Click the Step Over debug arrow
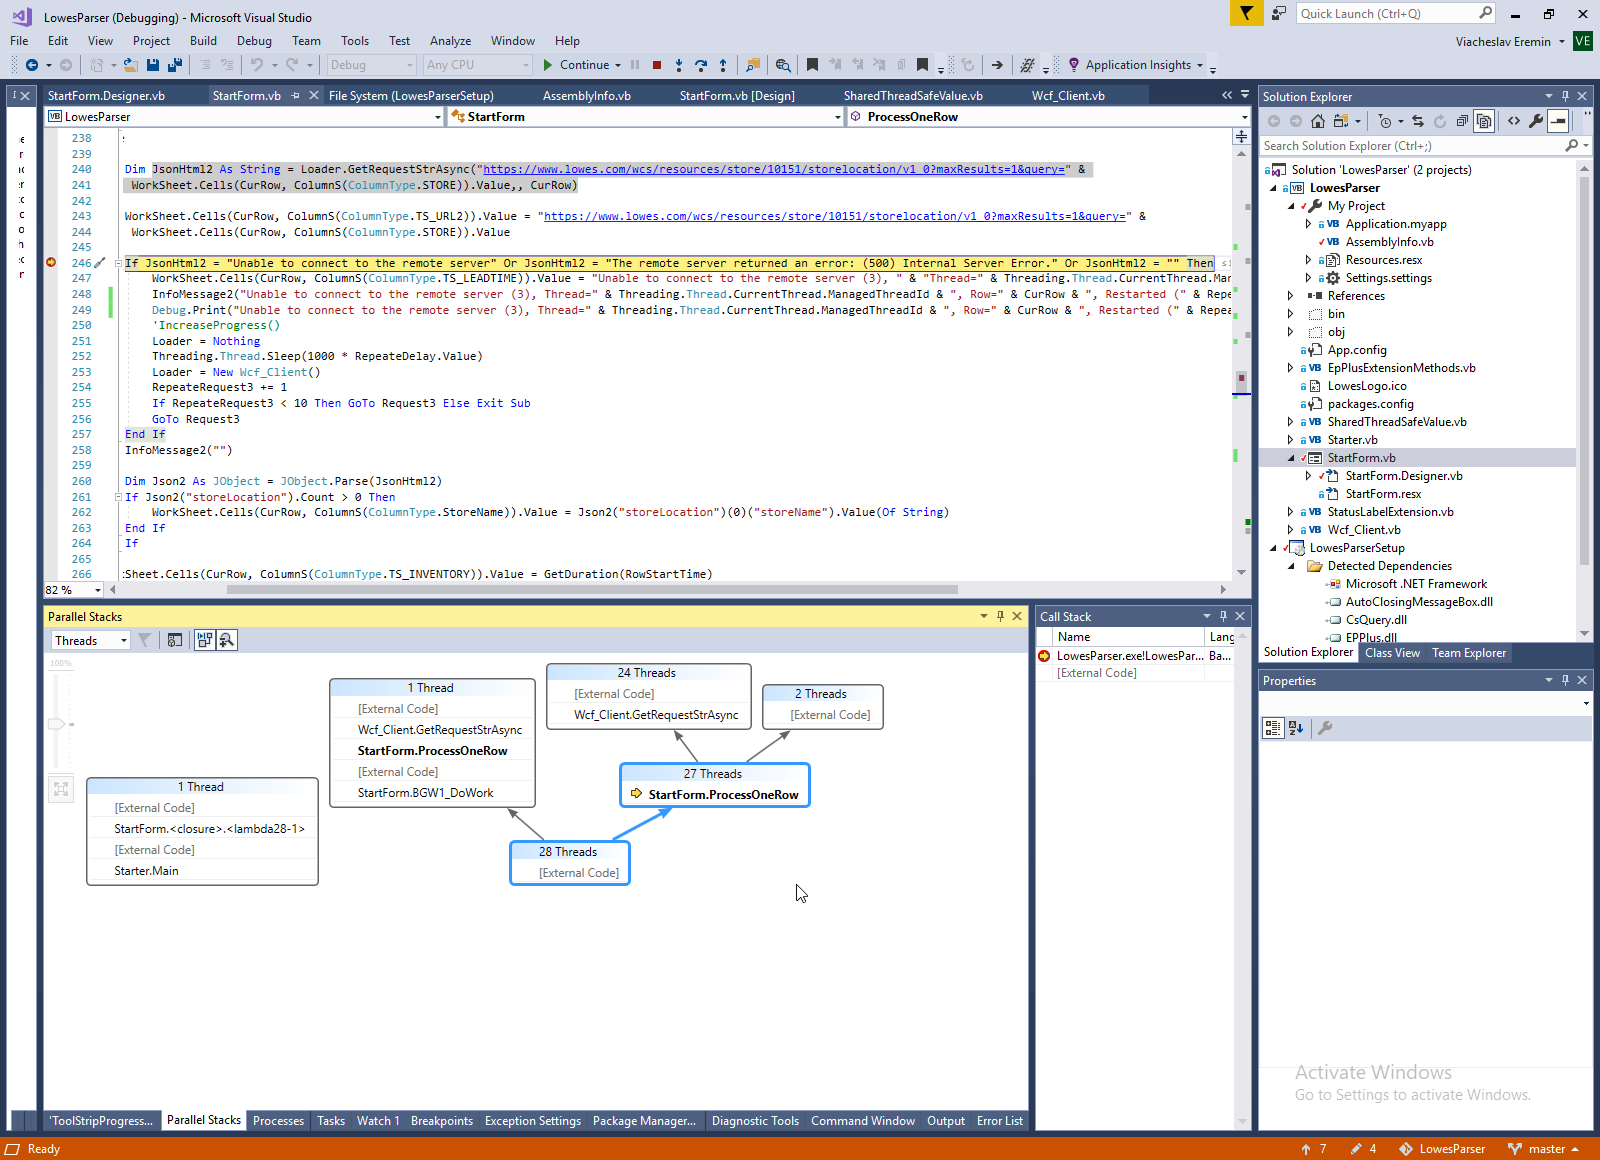1600x1160 pixels. coord(701,65)
